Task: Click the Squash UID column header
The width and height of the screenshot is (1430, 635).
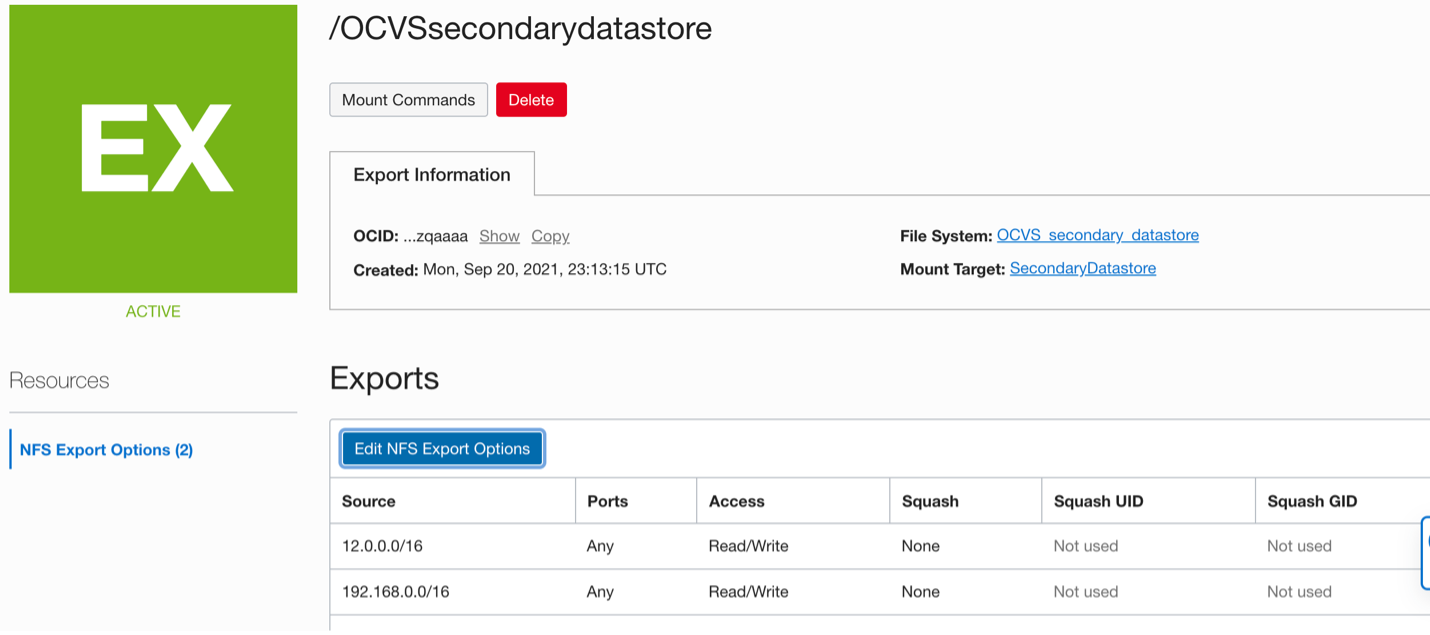Action: tap(1100, 501)
